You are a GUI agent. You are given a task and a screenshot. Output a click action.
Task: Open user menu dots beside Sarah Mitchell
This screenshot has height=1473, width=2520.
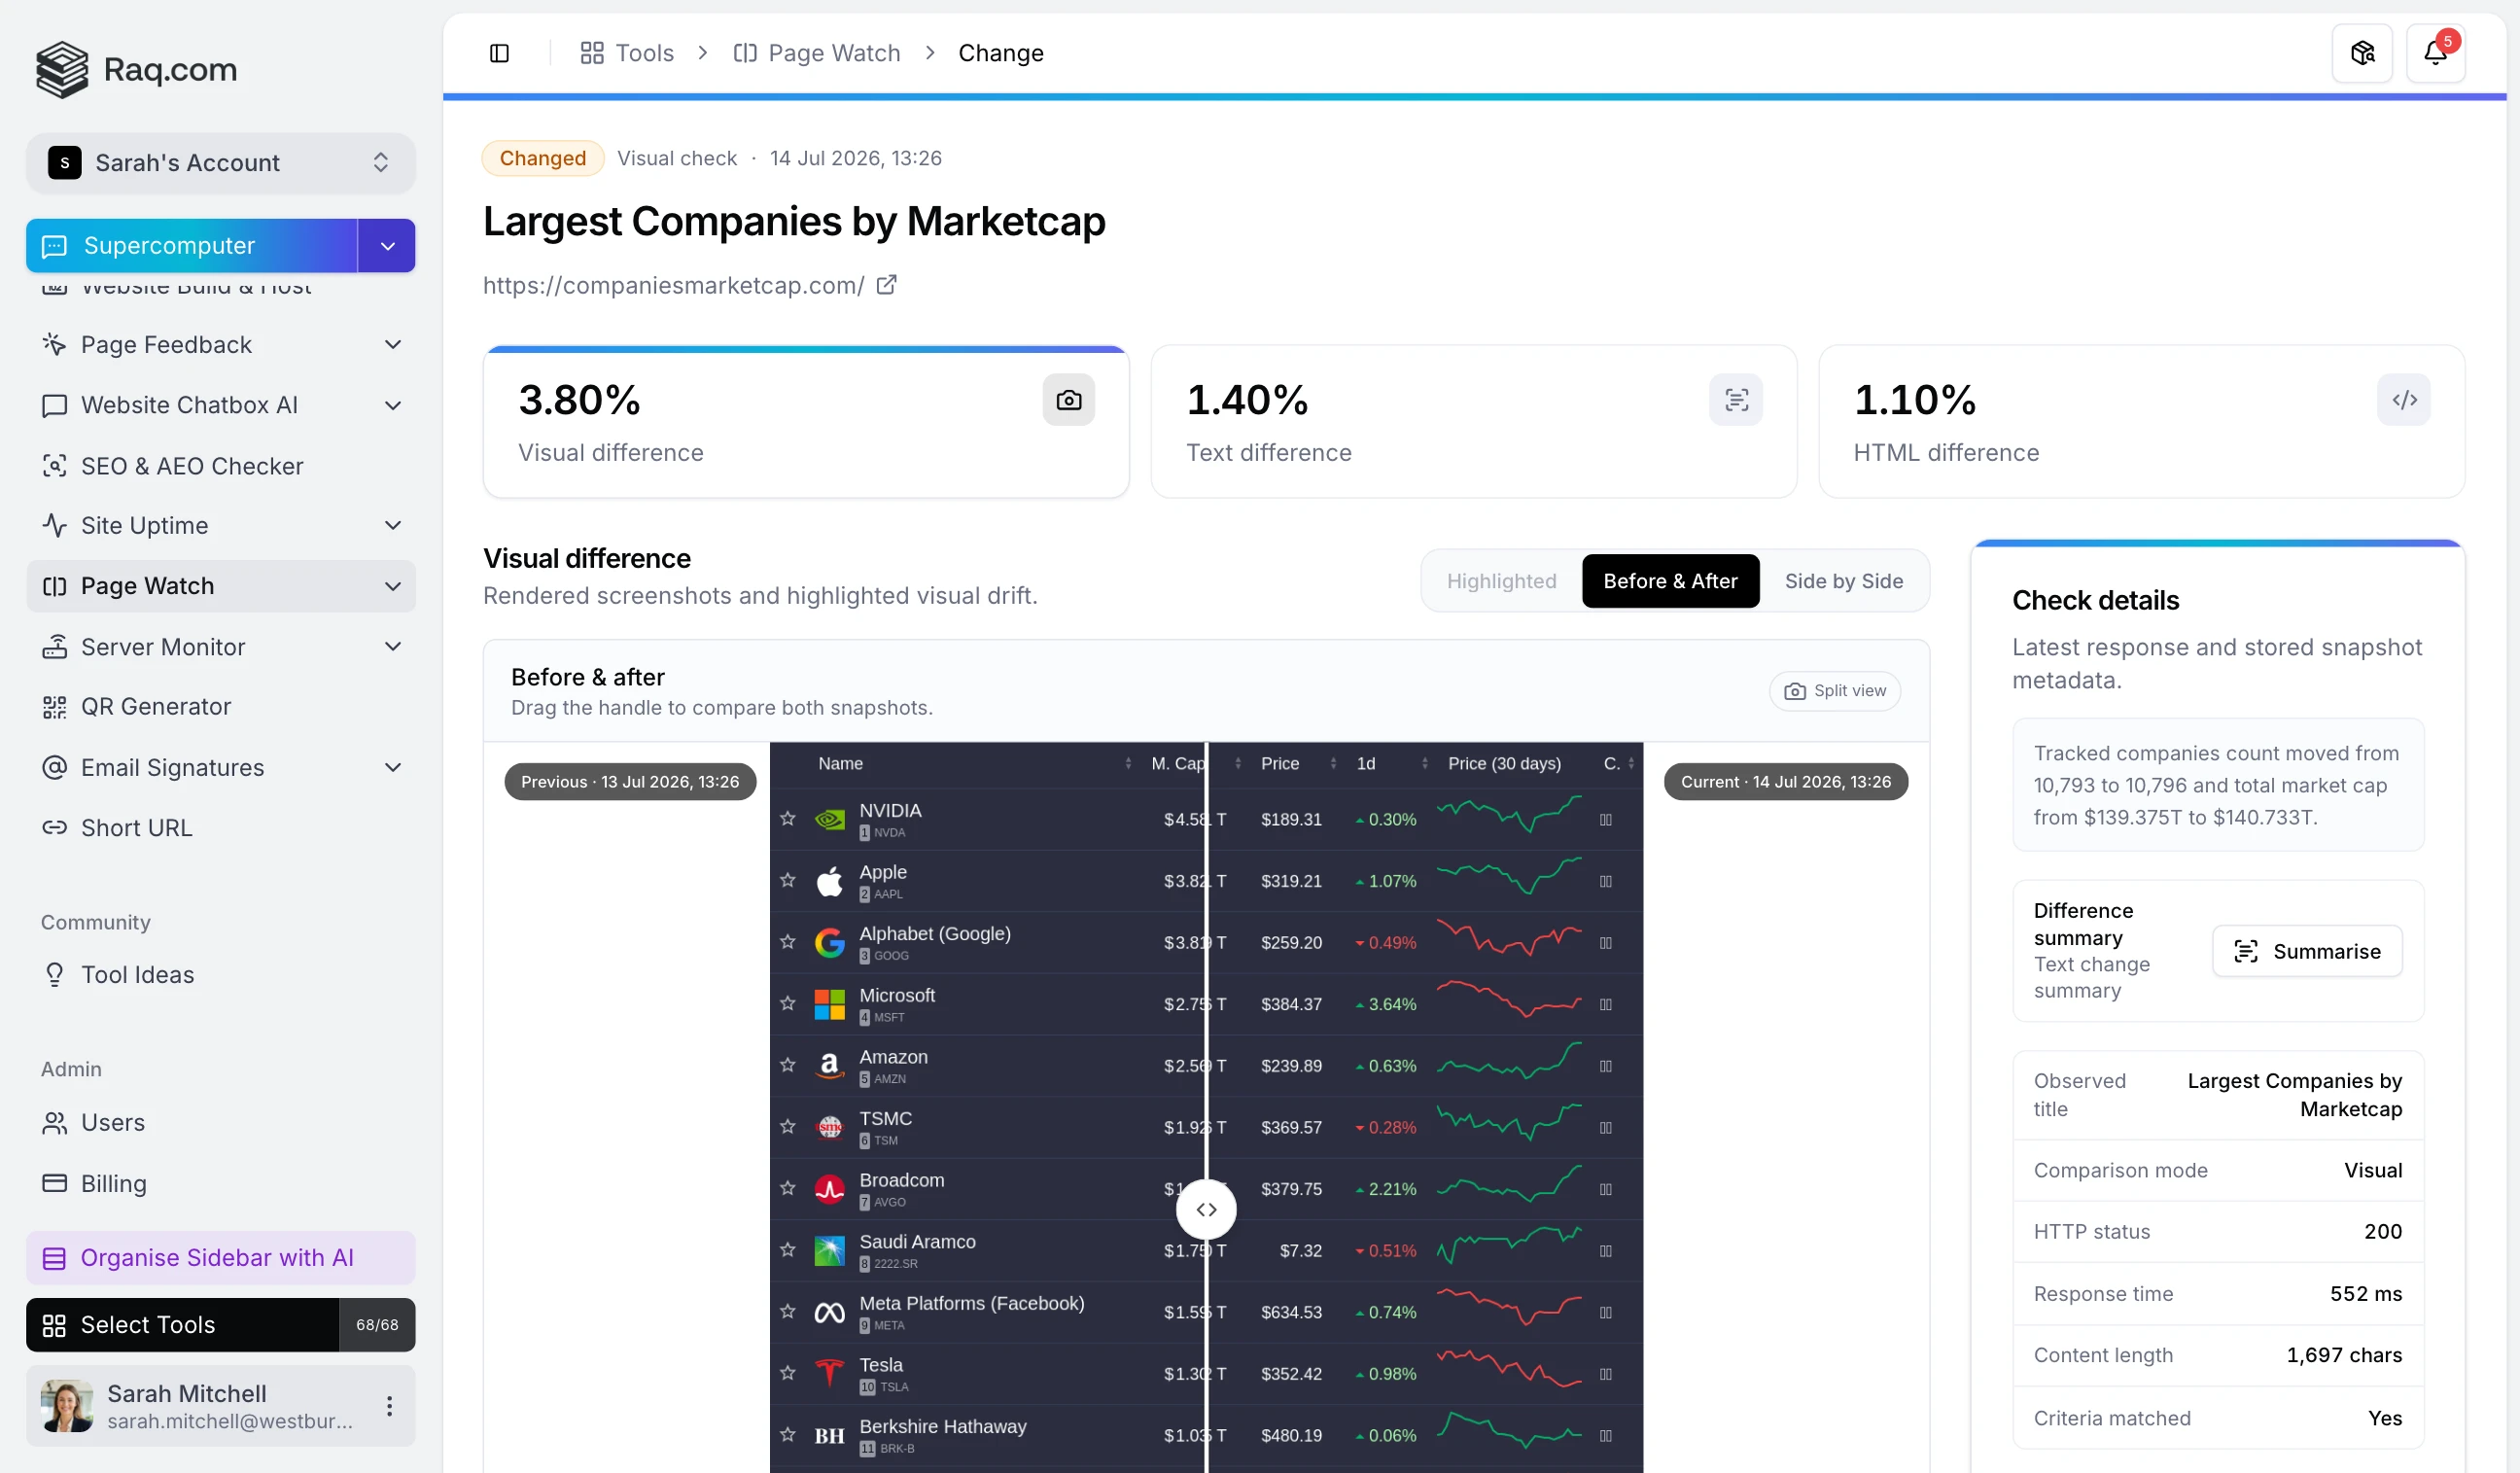pos(389,1406)
